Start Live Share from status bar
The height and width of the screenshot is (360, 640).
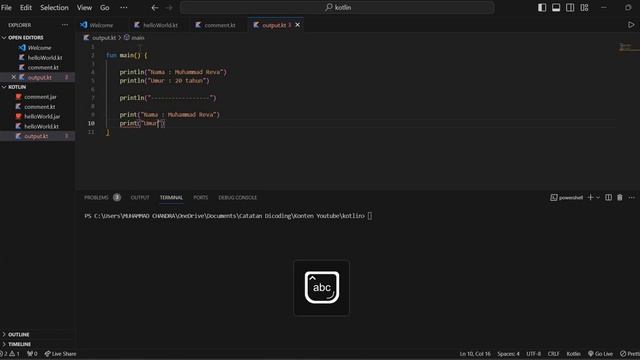coord(60,354)
